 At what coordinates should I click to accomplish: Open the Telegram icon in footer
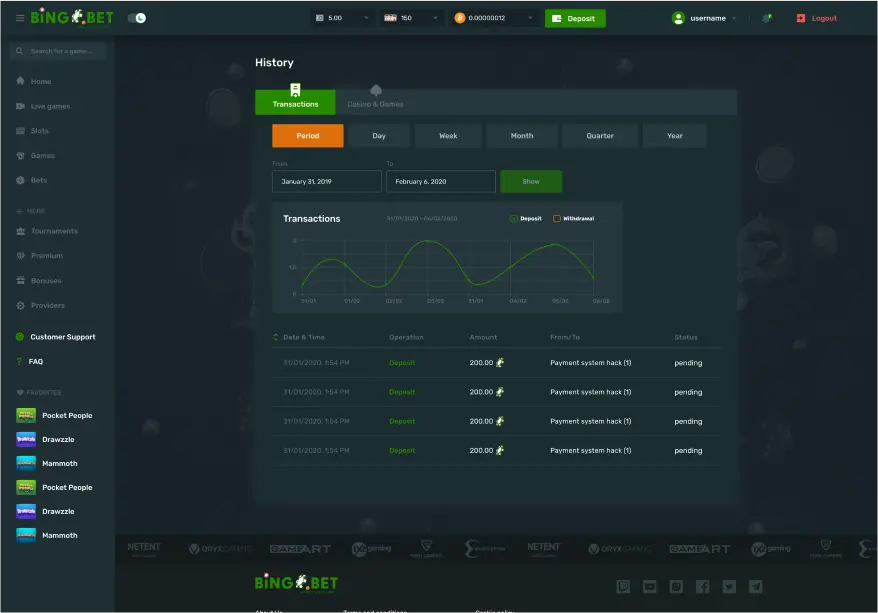(x=755, y=587)
